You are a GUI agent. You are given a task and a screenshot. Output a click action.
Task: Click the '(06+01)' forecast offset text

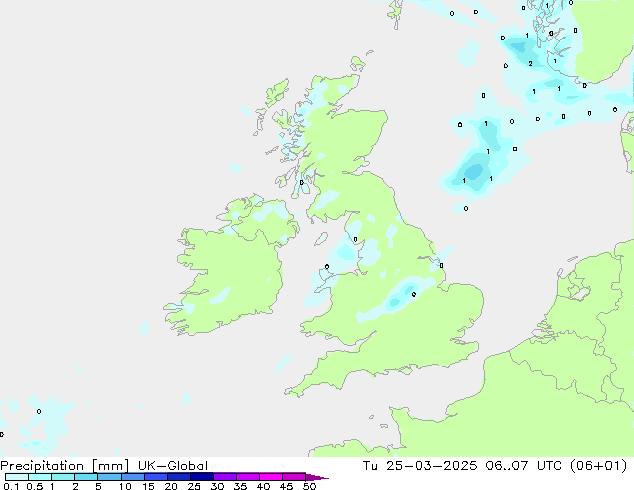coord(598,466)
